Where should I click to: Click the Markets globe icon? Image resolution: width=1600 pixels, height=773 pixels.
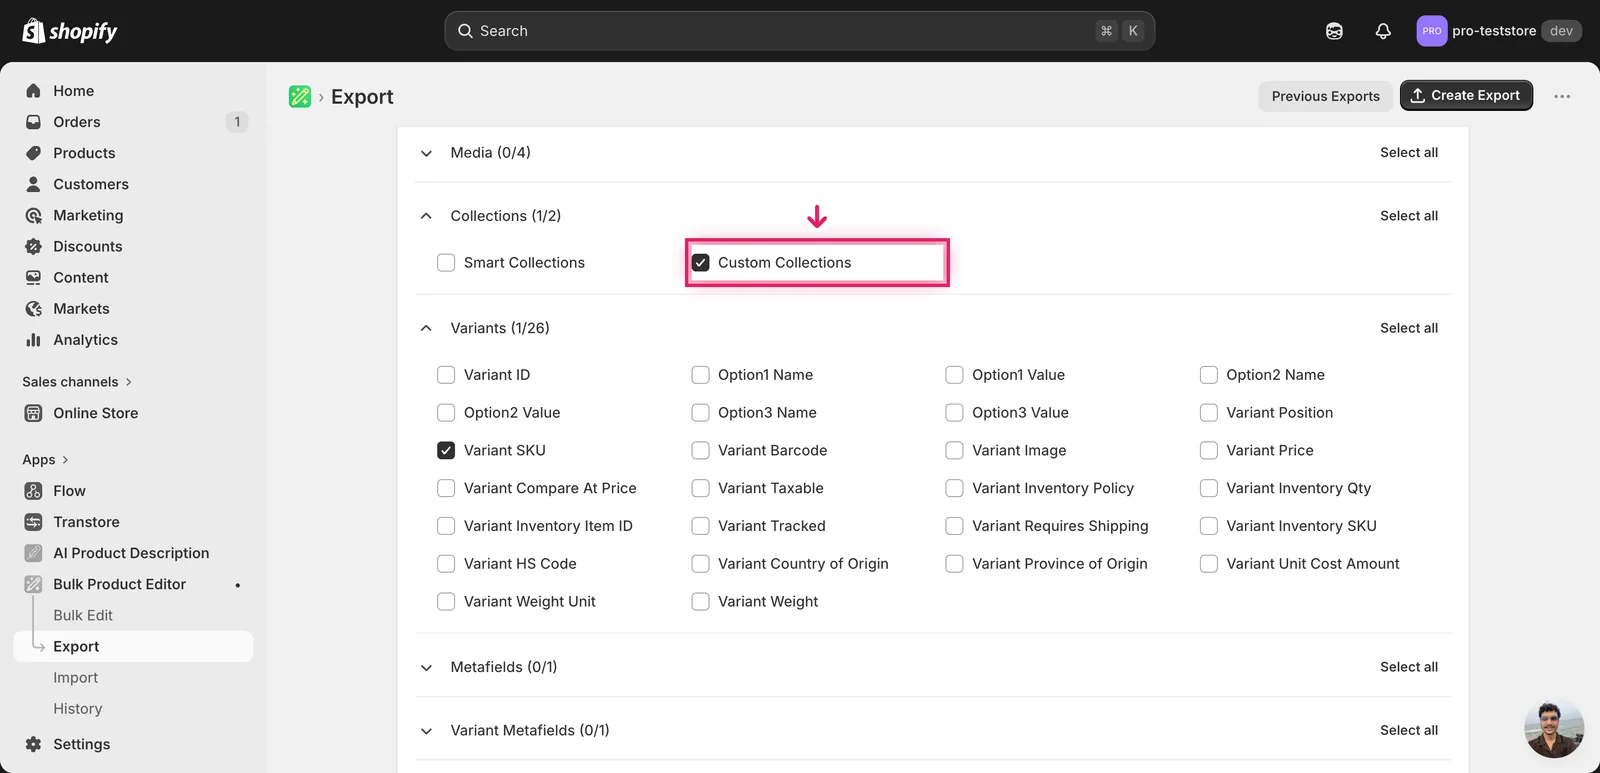(33, 309)
